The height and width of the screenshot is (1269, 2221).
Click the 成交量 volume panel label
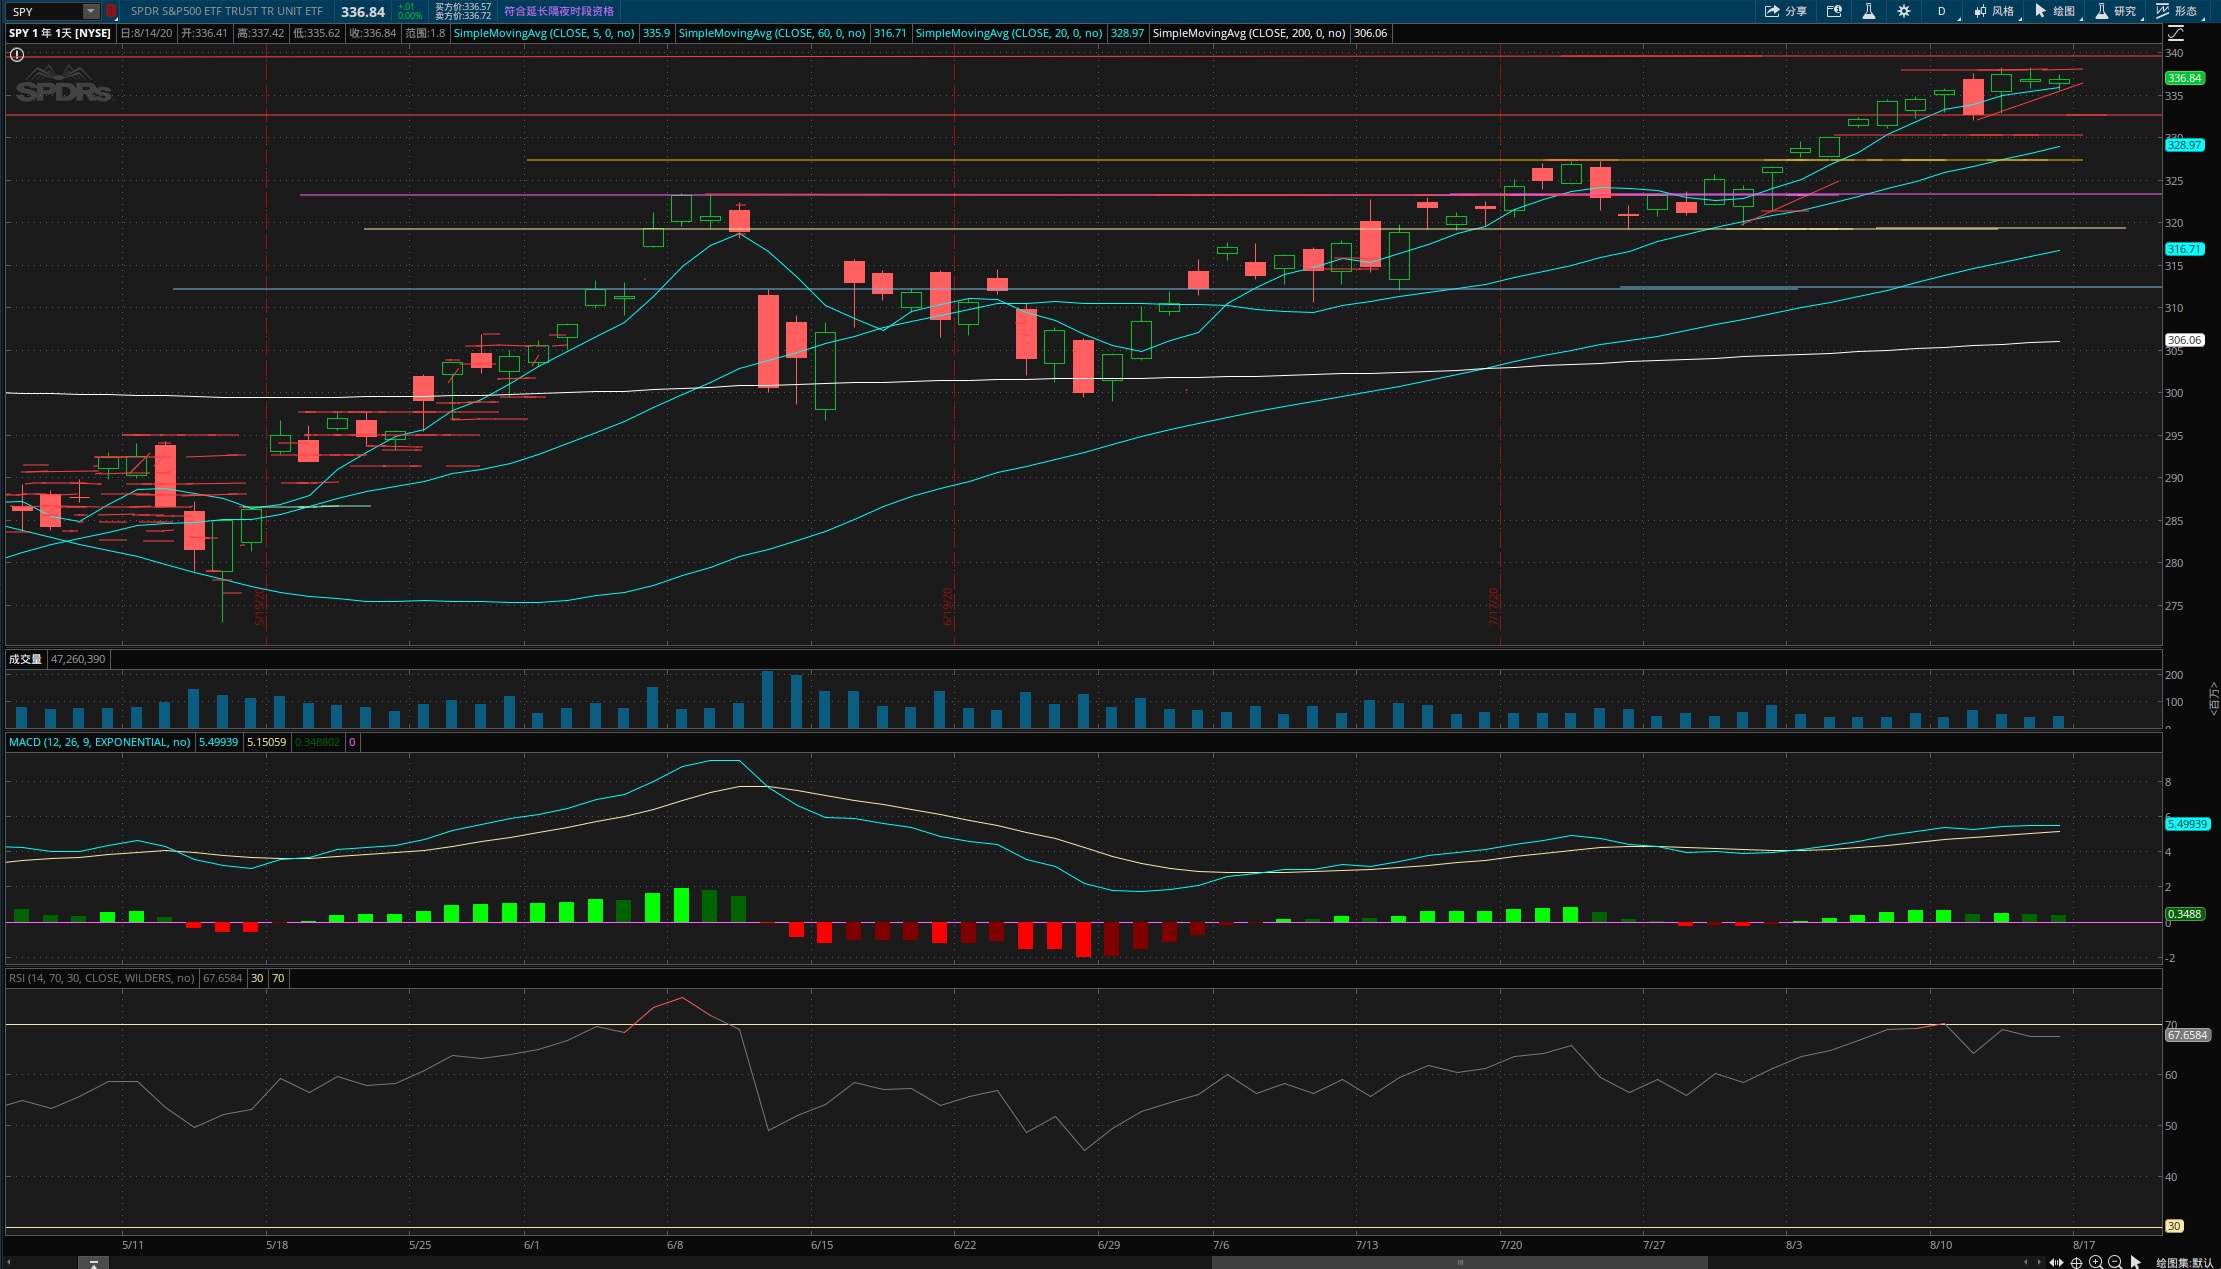click(x=26, y=659)
